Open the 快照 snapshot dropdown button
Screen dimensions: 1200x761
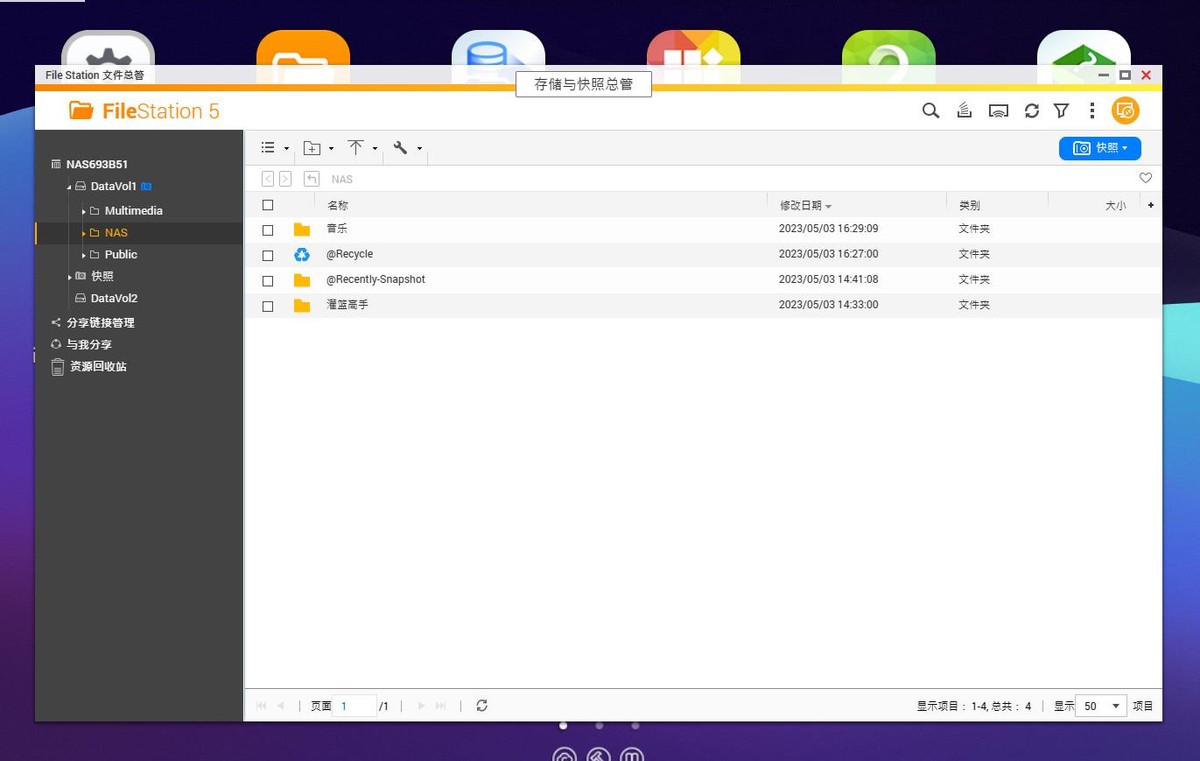click(1099, 148)
